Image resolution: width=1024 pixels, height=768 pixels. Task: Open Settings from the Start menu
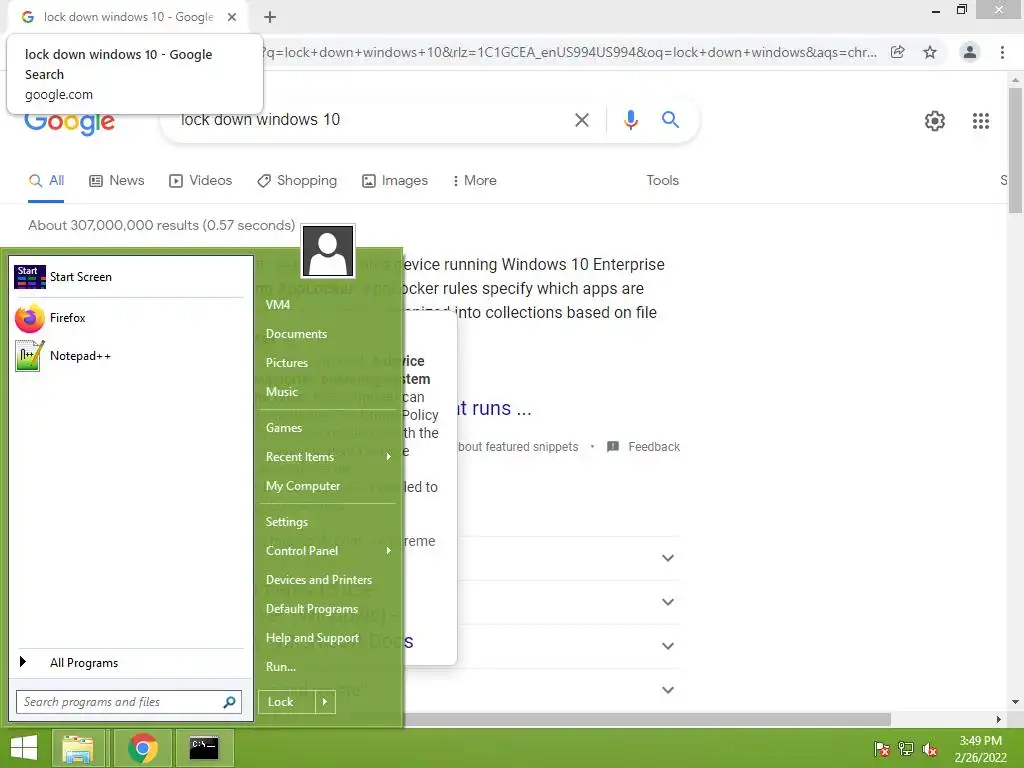[287, 522]
